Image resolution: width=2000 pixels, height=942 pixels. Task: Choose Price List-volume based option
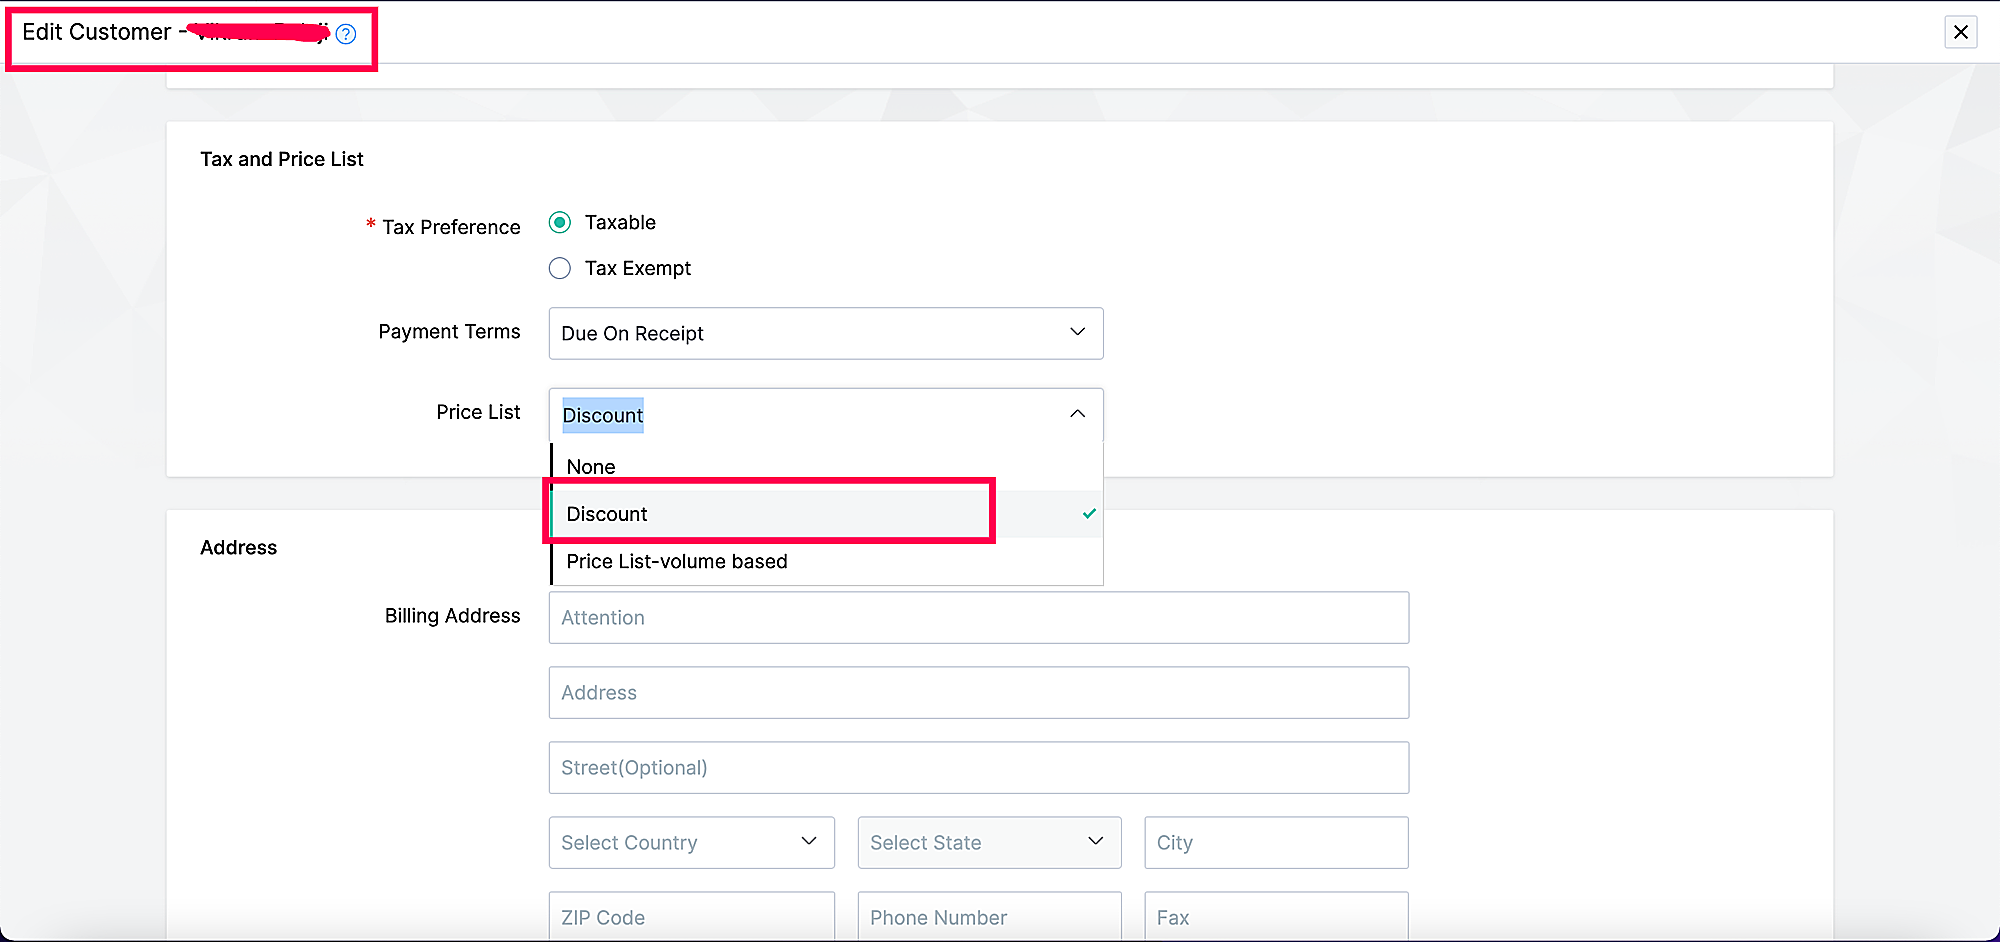(677, 562)
